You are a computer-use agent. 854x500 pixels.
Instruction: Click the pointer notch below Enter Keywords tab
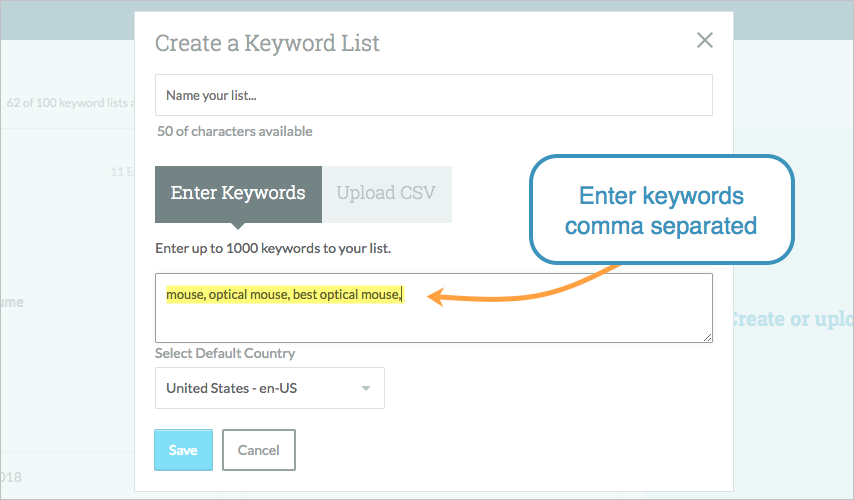[x=238, y=226]
